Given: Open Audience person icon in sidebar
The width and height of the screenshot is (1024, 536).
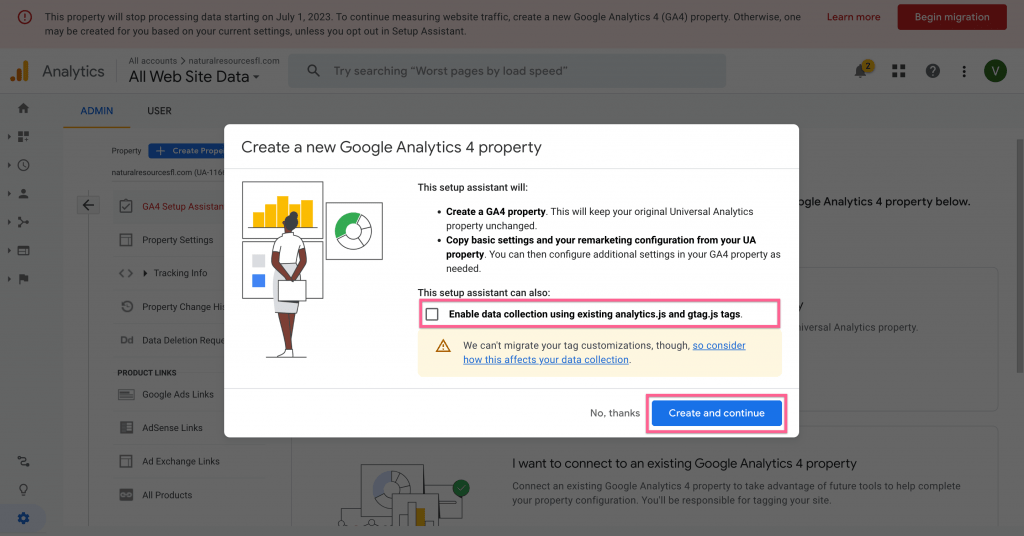Looking at the screenshot, I should point(24,194).
